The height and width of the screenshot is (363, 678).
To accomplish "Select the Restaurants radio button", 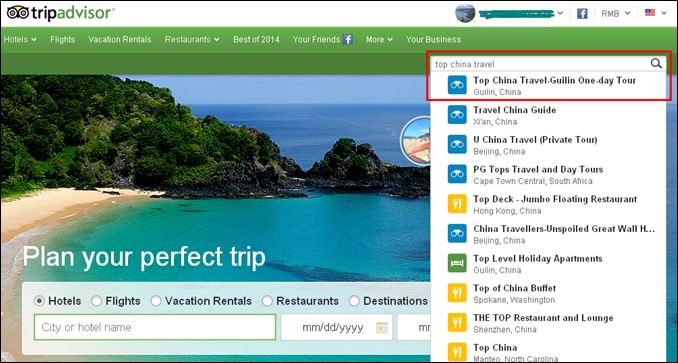I will (267, 301).
